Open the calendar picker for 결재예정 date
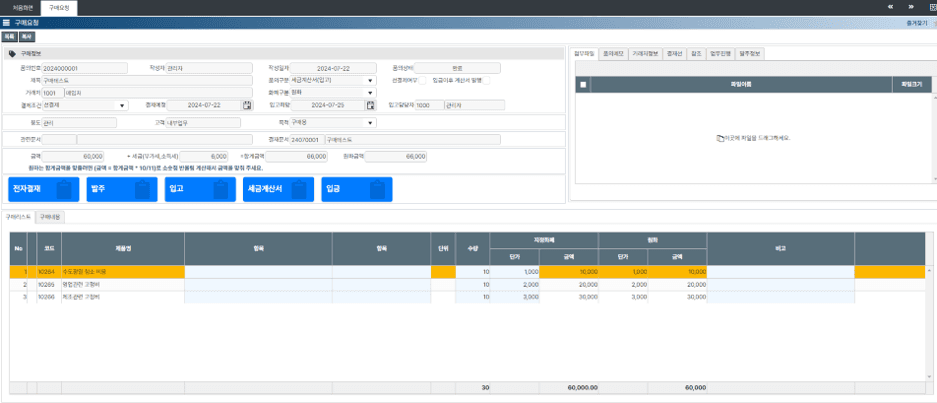This screenshot has width=937, height=403. pos(247,105)
